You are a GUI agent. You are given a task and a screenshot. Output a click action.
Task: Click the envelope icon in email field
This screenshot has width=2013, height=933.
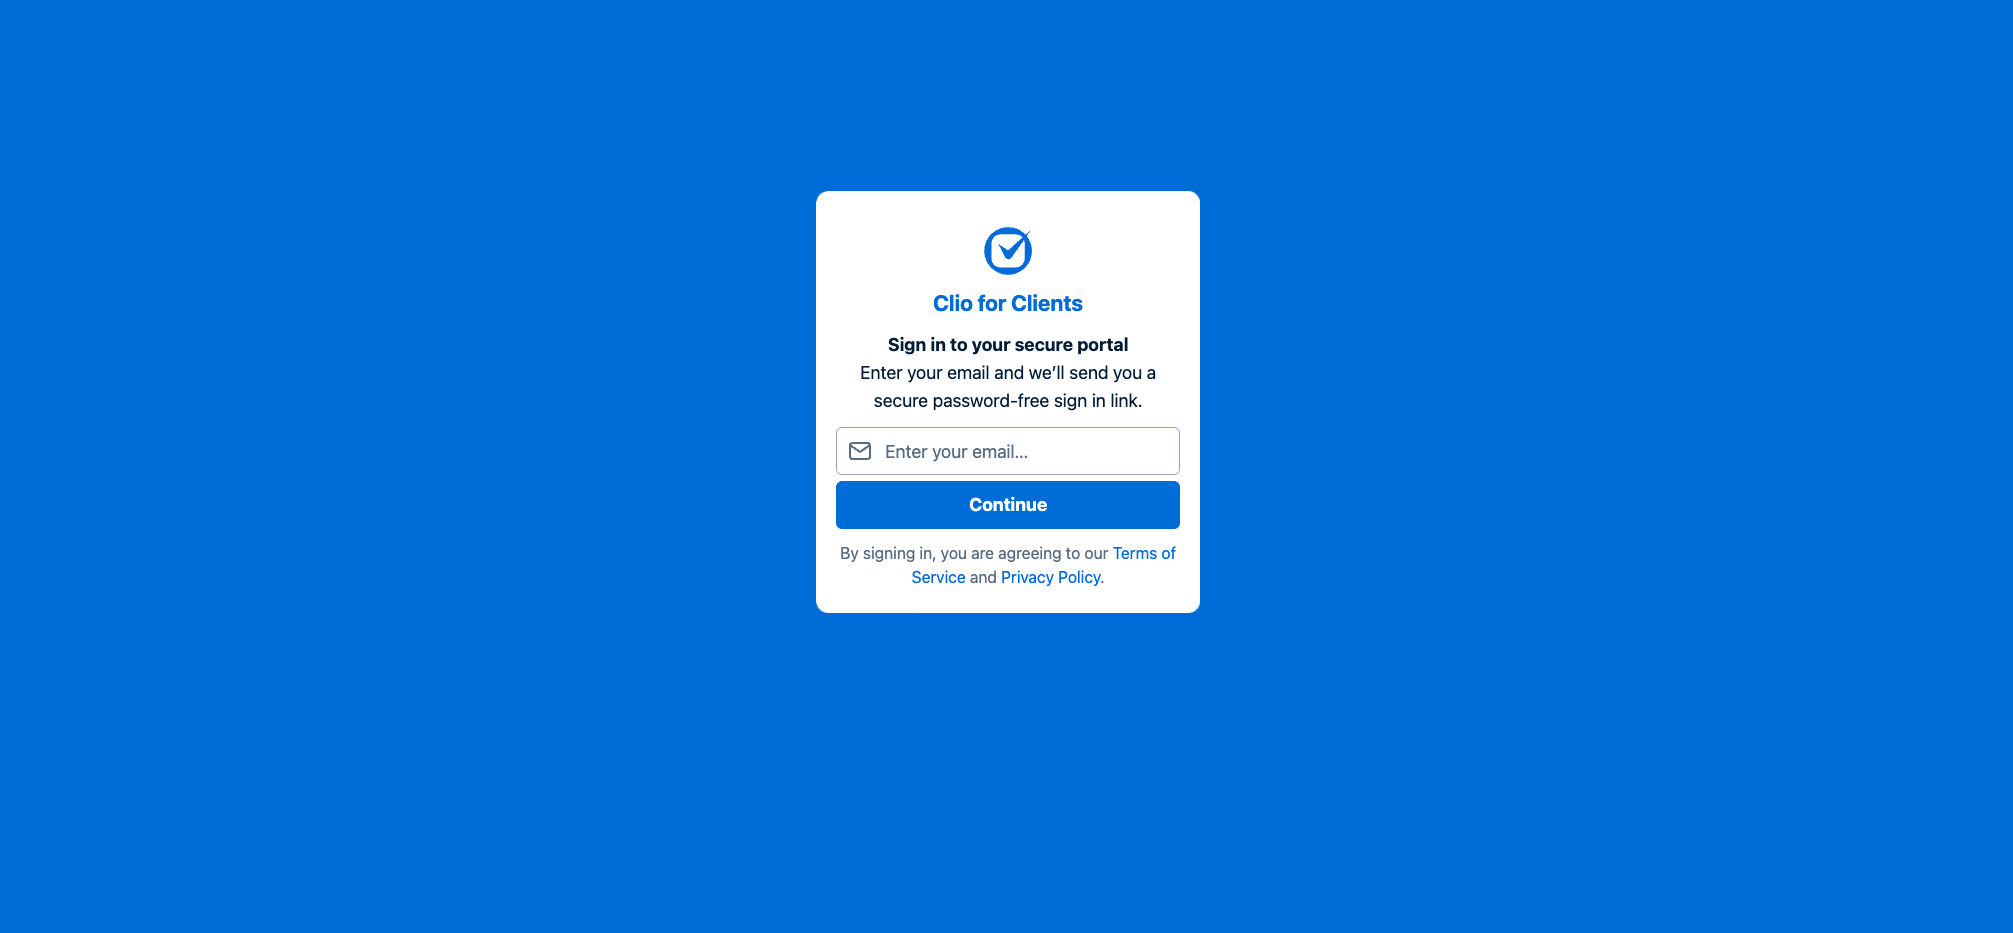pyautogui.click(x=860, y=451)
